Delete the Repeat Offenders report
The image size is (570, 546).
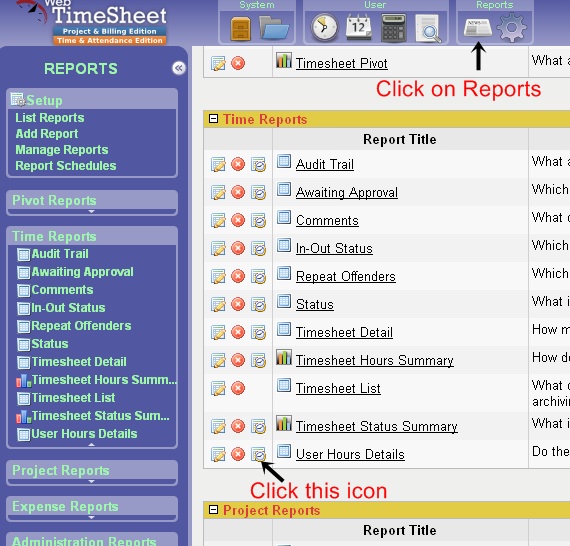(x=238, y=276)
